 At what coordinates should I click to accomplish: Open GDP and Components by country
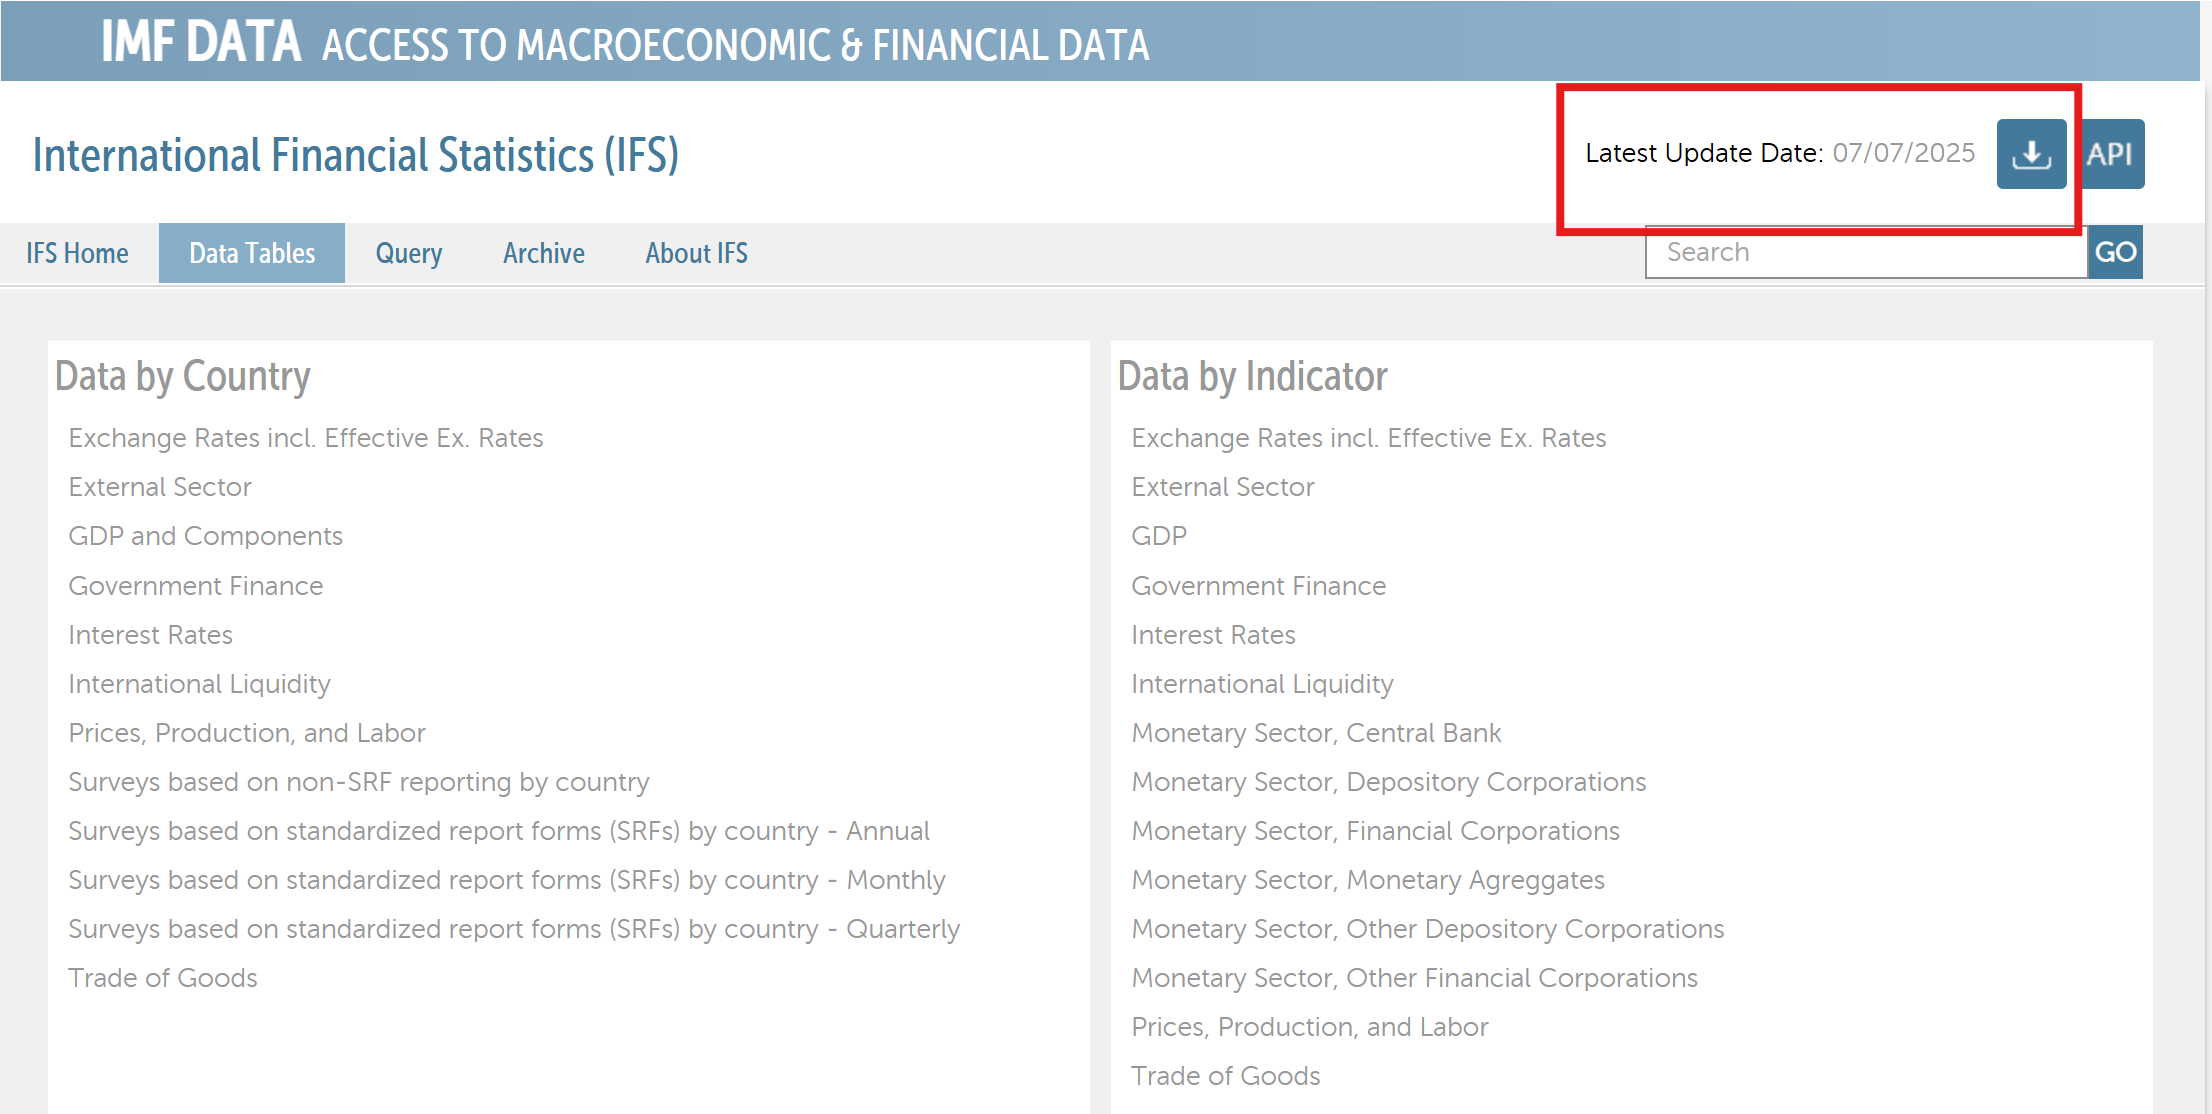(205, 536)
